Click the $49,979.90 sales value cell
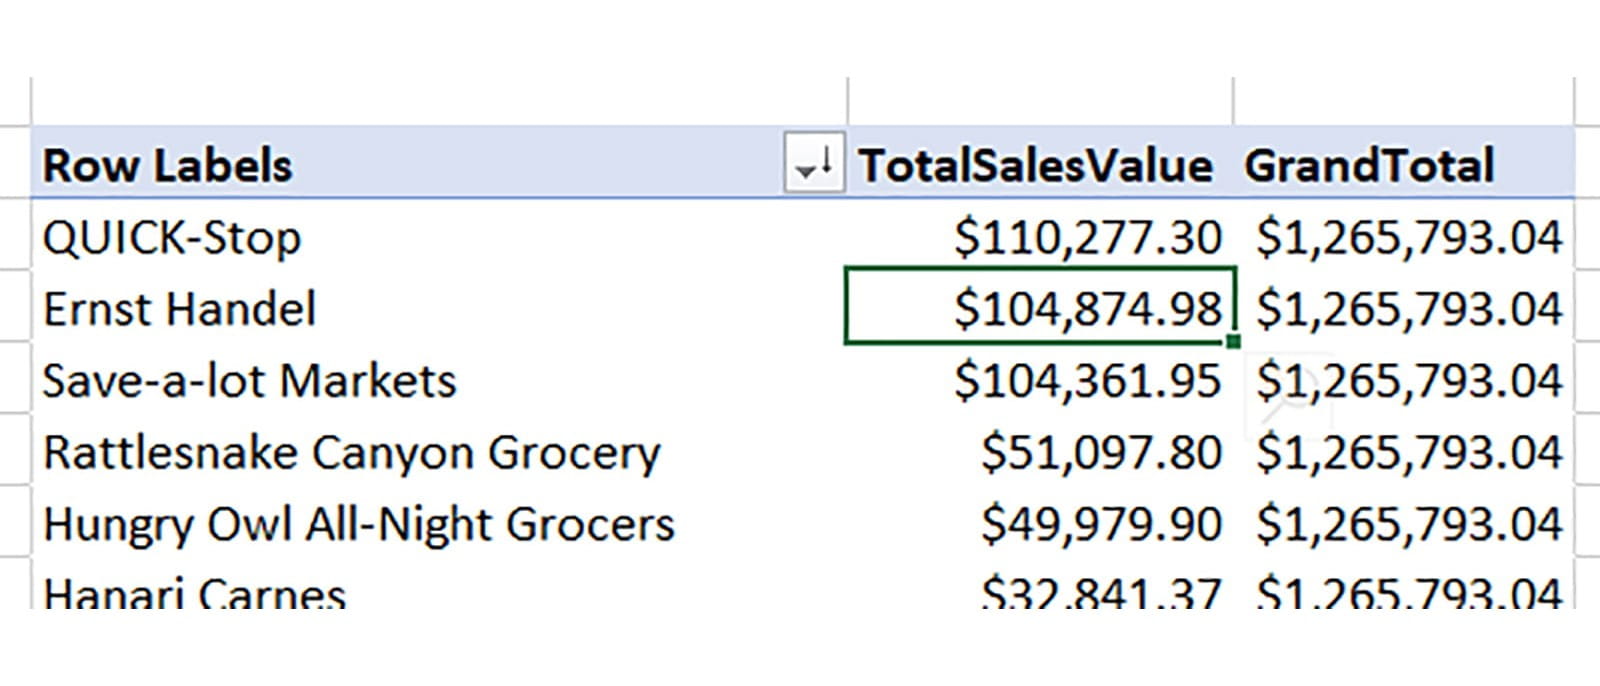 [1101, 525]
